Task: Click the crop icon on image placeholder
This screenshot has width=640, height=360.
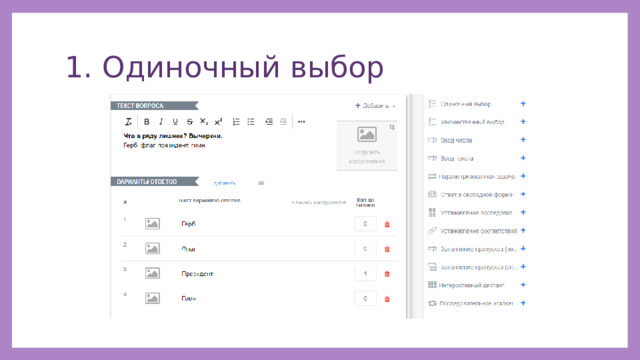Action: [392, 127]
